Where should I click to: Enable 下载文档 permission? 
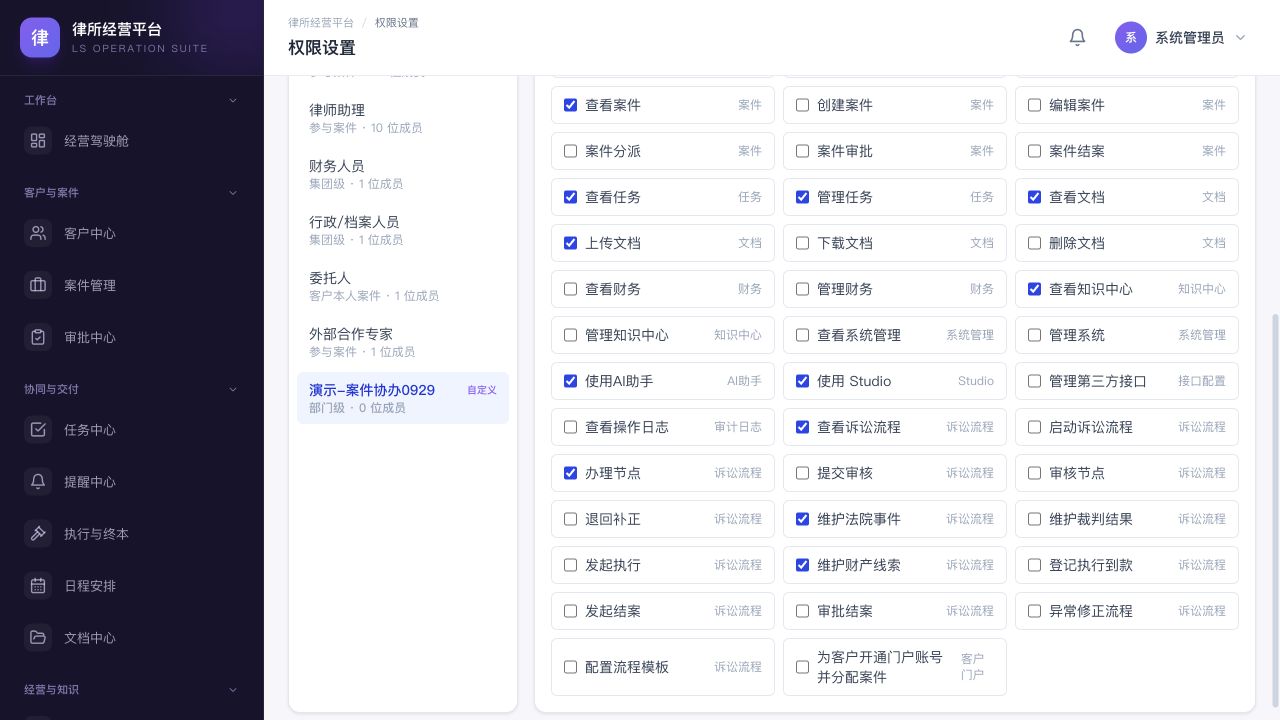pos(802,243)
